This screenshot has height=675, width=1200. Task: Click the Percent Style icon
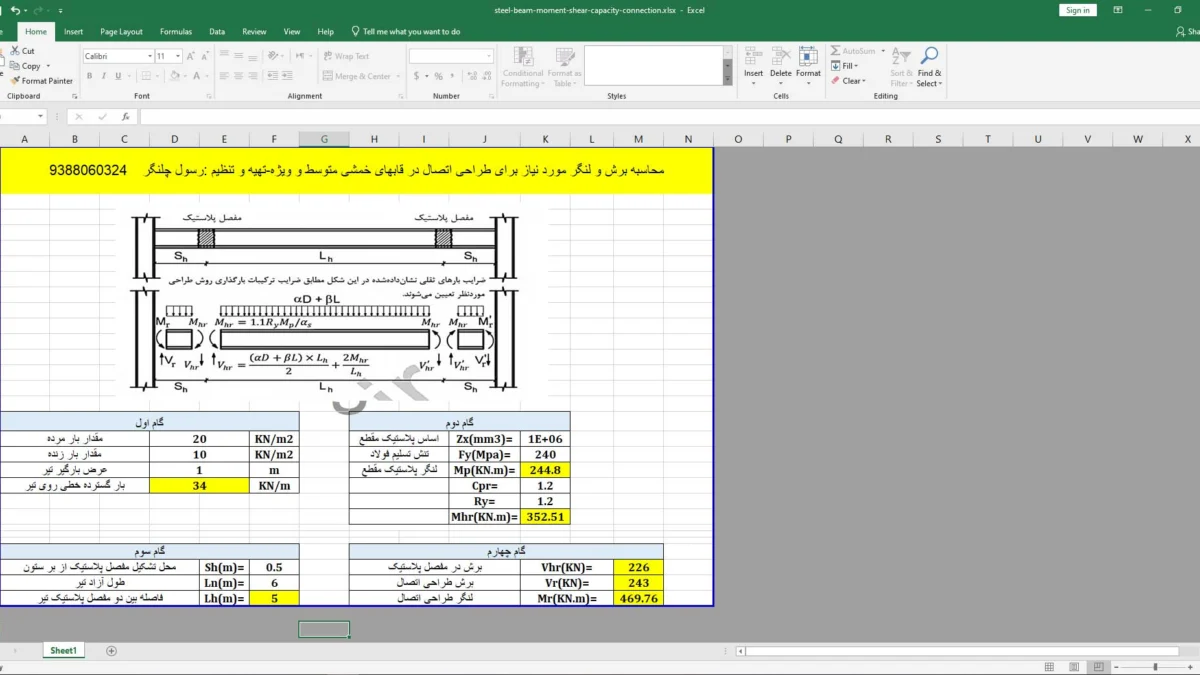click(x=438, y=76)
